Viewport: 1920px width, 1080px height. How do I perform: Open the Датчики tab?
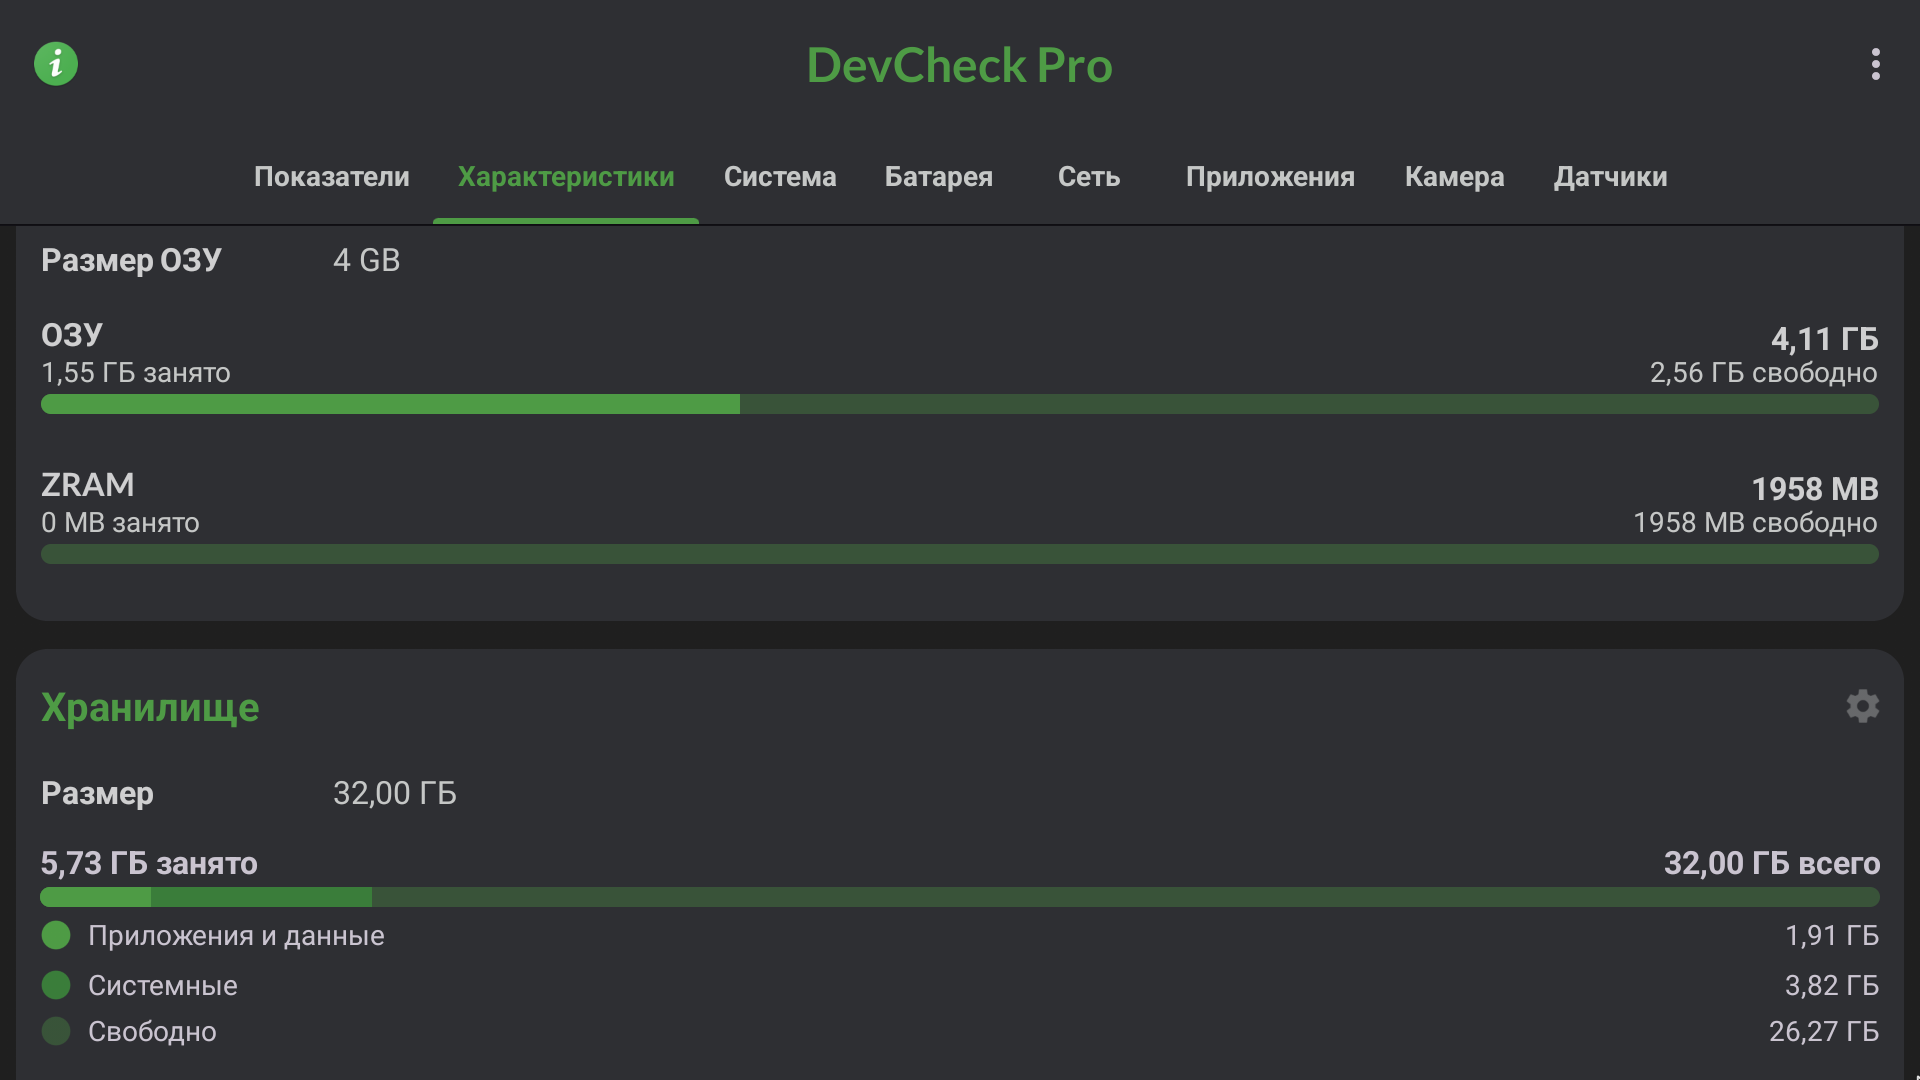click(1610, 177)
